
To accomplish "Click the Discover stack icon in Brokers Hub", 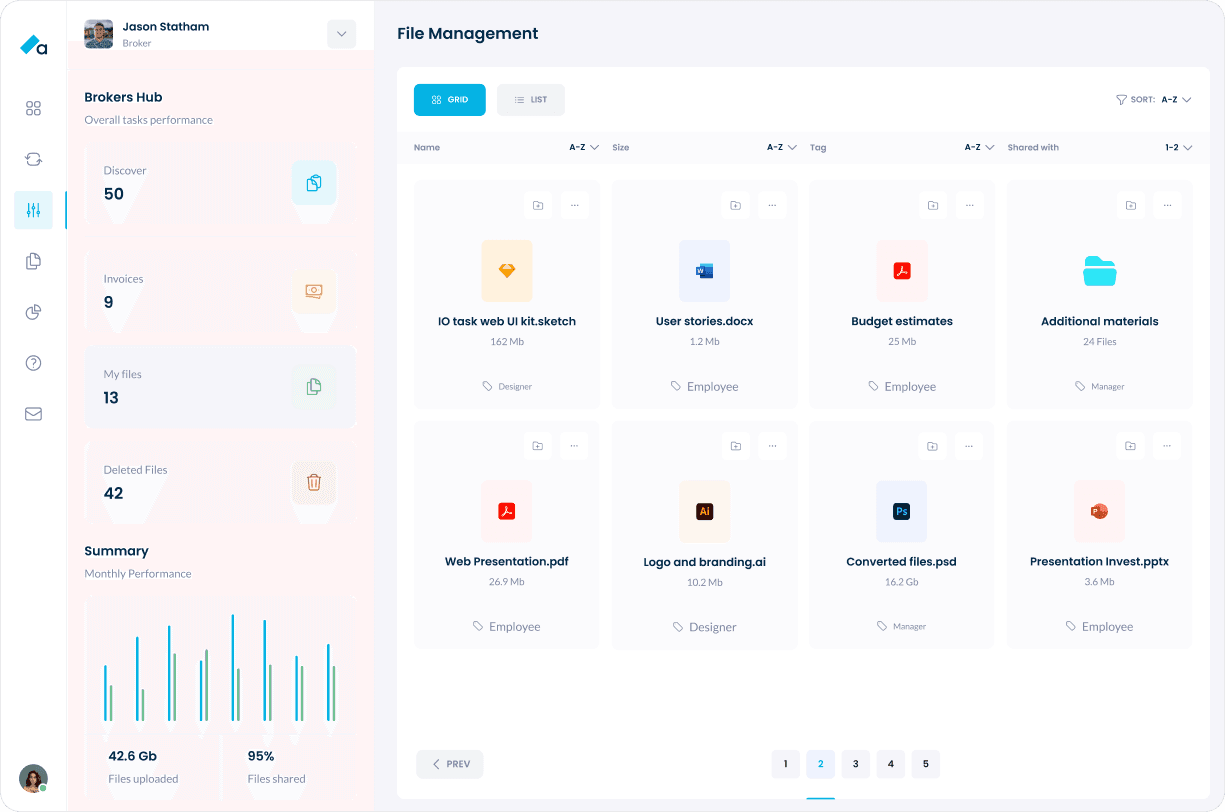I will pos(314,183).
